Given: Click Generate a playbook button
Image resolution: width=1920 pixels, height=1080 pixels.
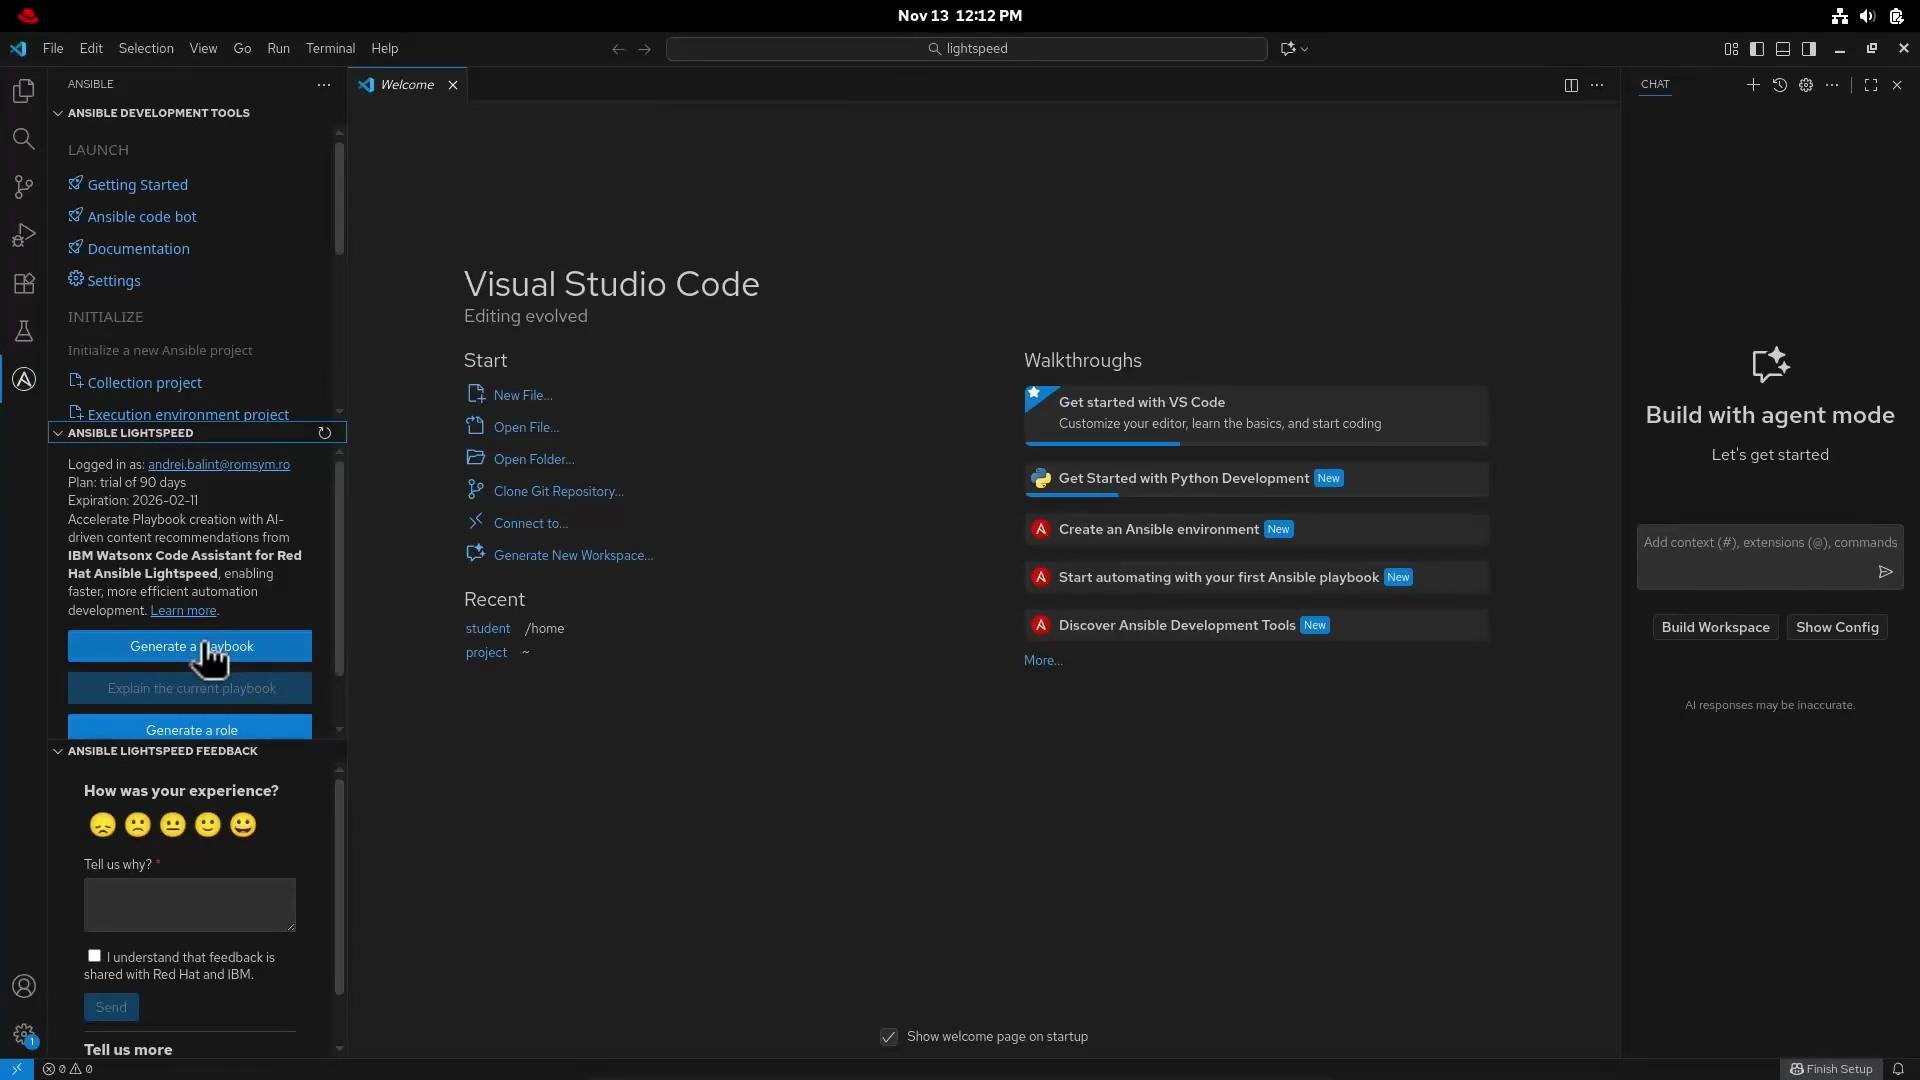Looking at the screenshot, I should pos(190,646).
